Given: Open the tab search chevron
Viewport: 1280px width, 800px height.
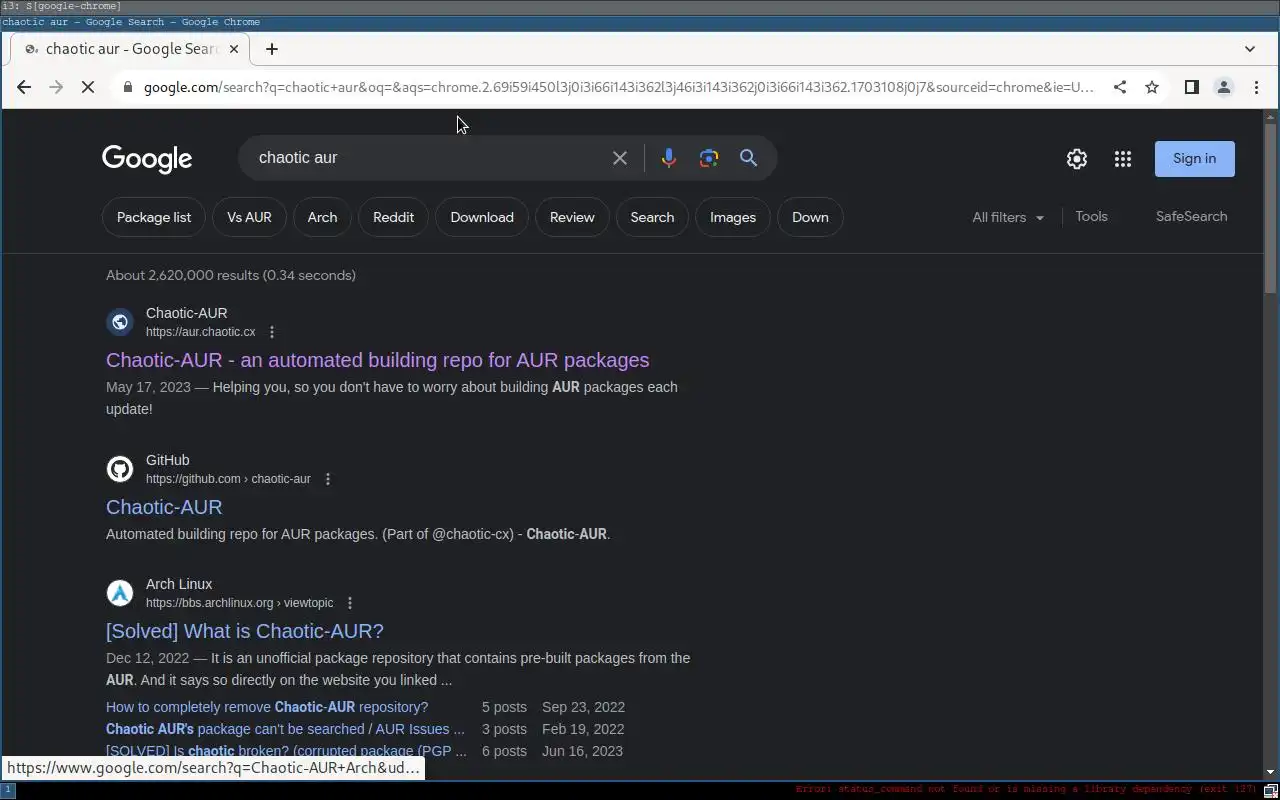Looking at the screenshot, I should (1250, 49).
